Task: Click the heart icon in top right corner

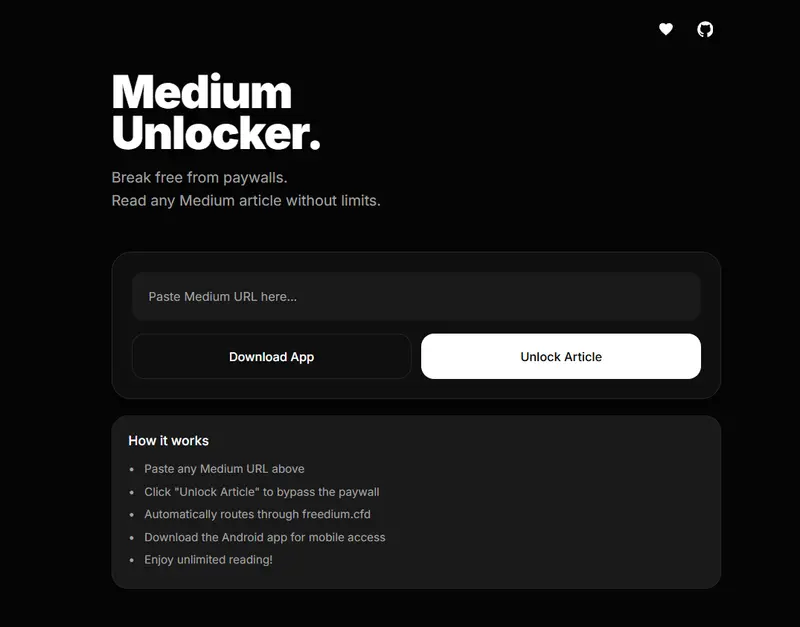Action: coord(664,30)
